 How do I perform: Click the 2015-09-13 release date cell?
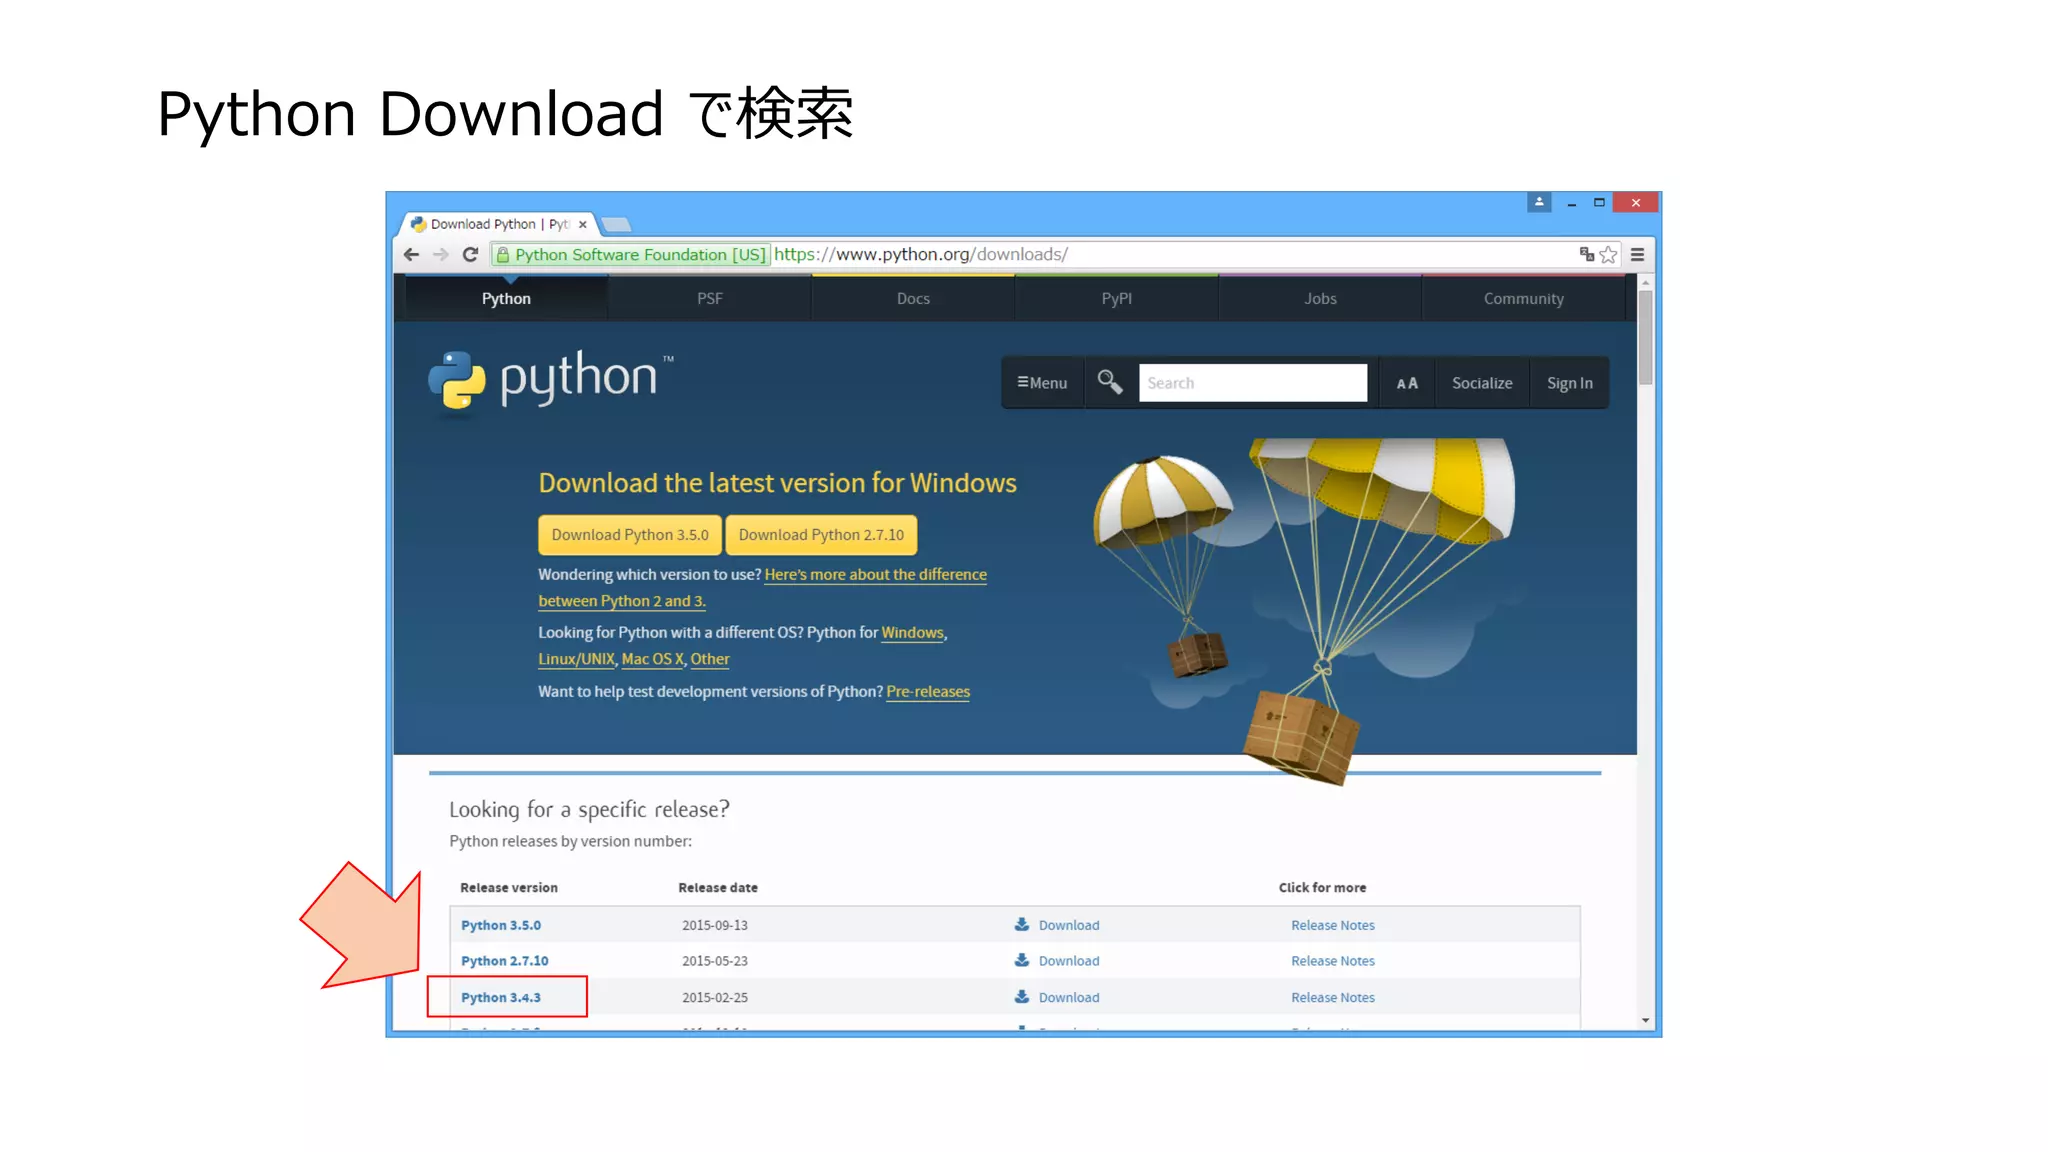(715, 925)
